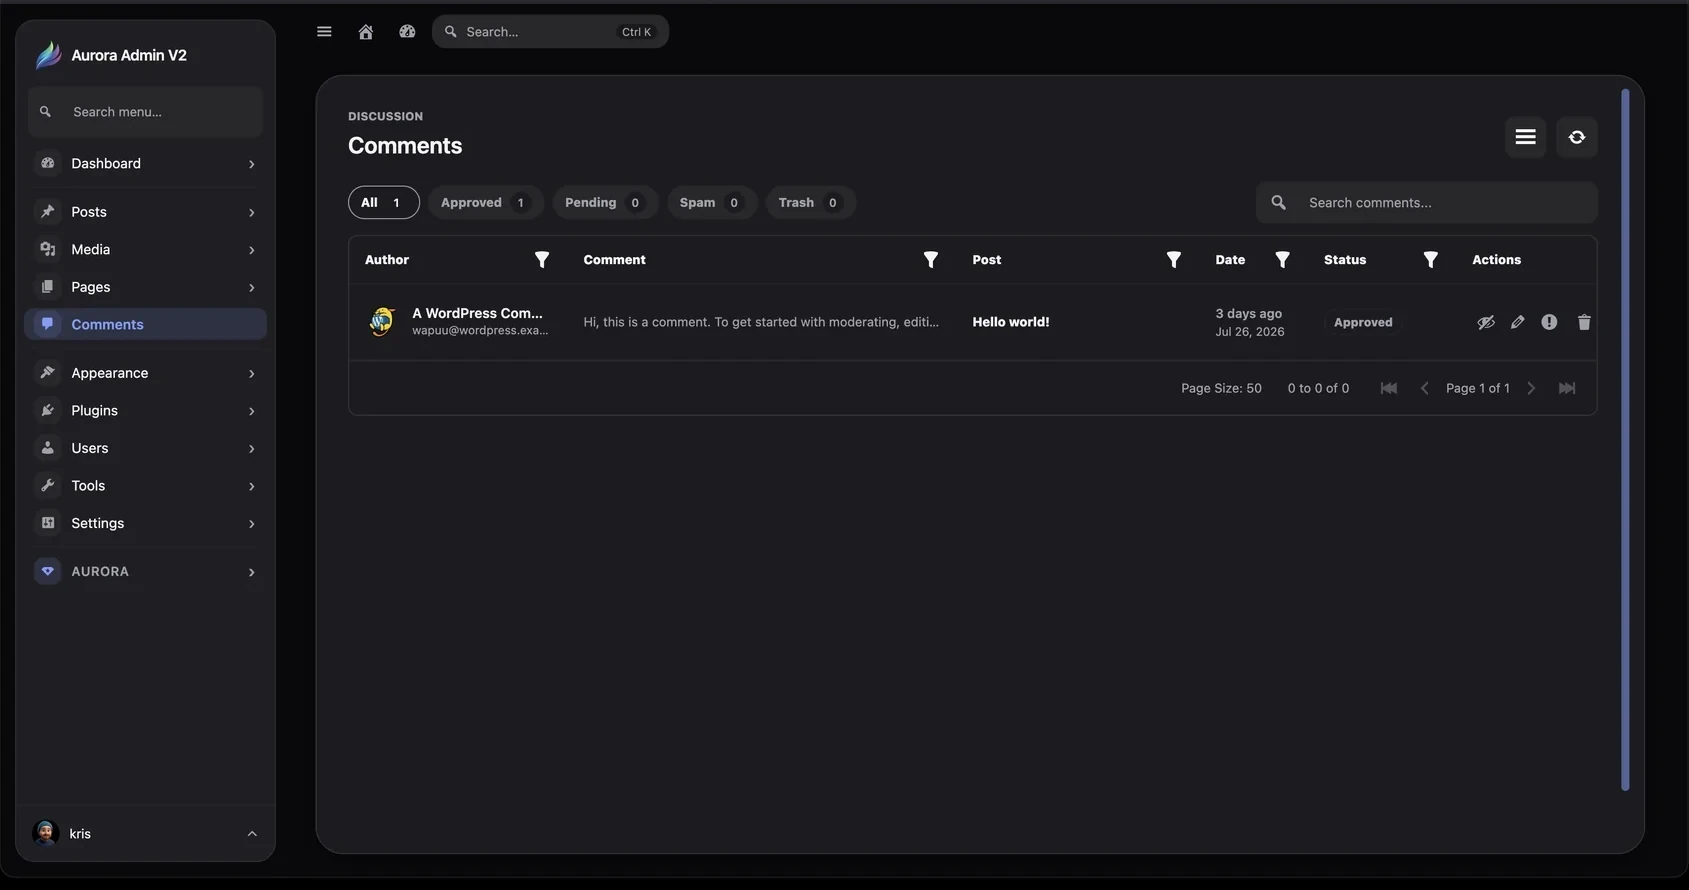The height and width of the screenshot is (890, 1689).
Task: Click the Approved status badge
Action: tap(1363, 322)
